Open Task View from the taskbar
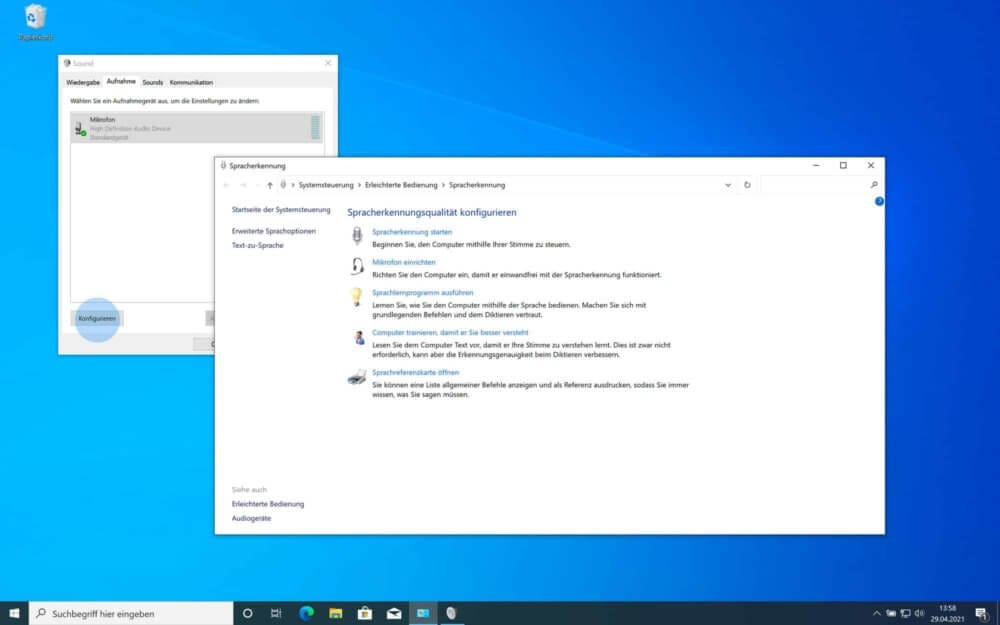The height and width of the screenshot is (625, 1000). tap(276, 614)
